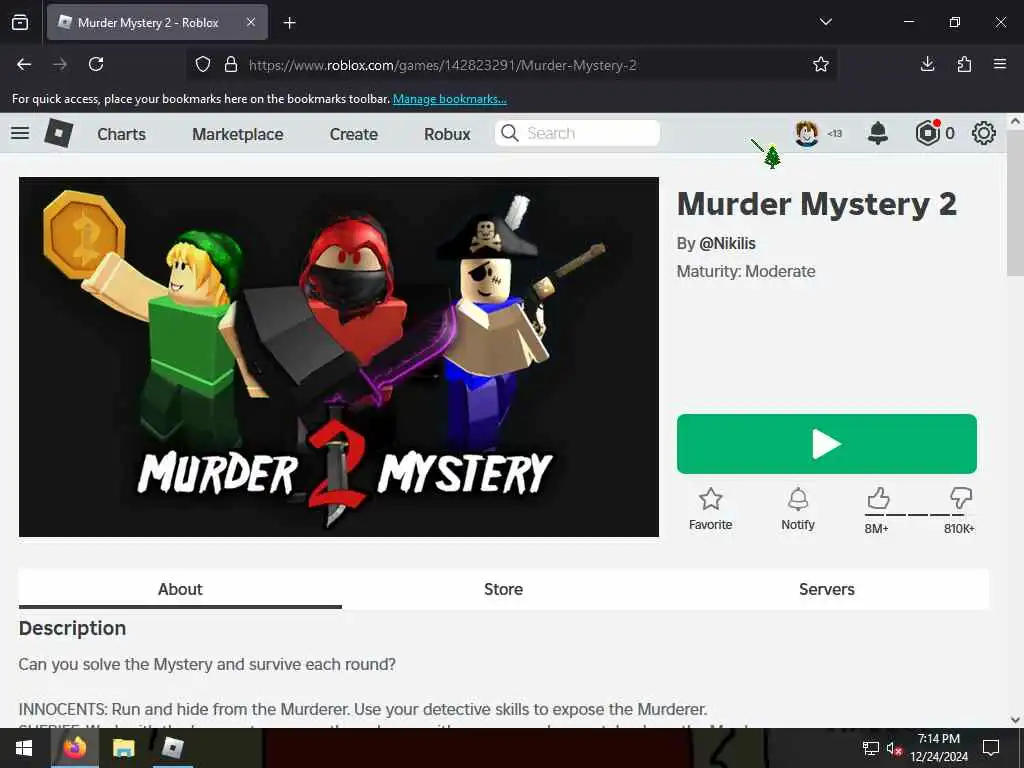
Task: Switch to the About tab
Action: tap(180, 589)
